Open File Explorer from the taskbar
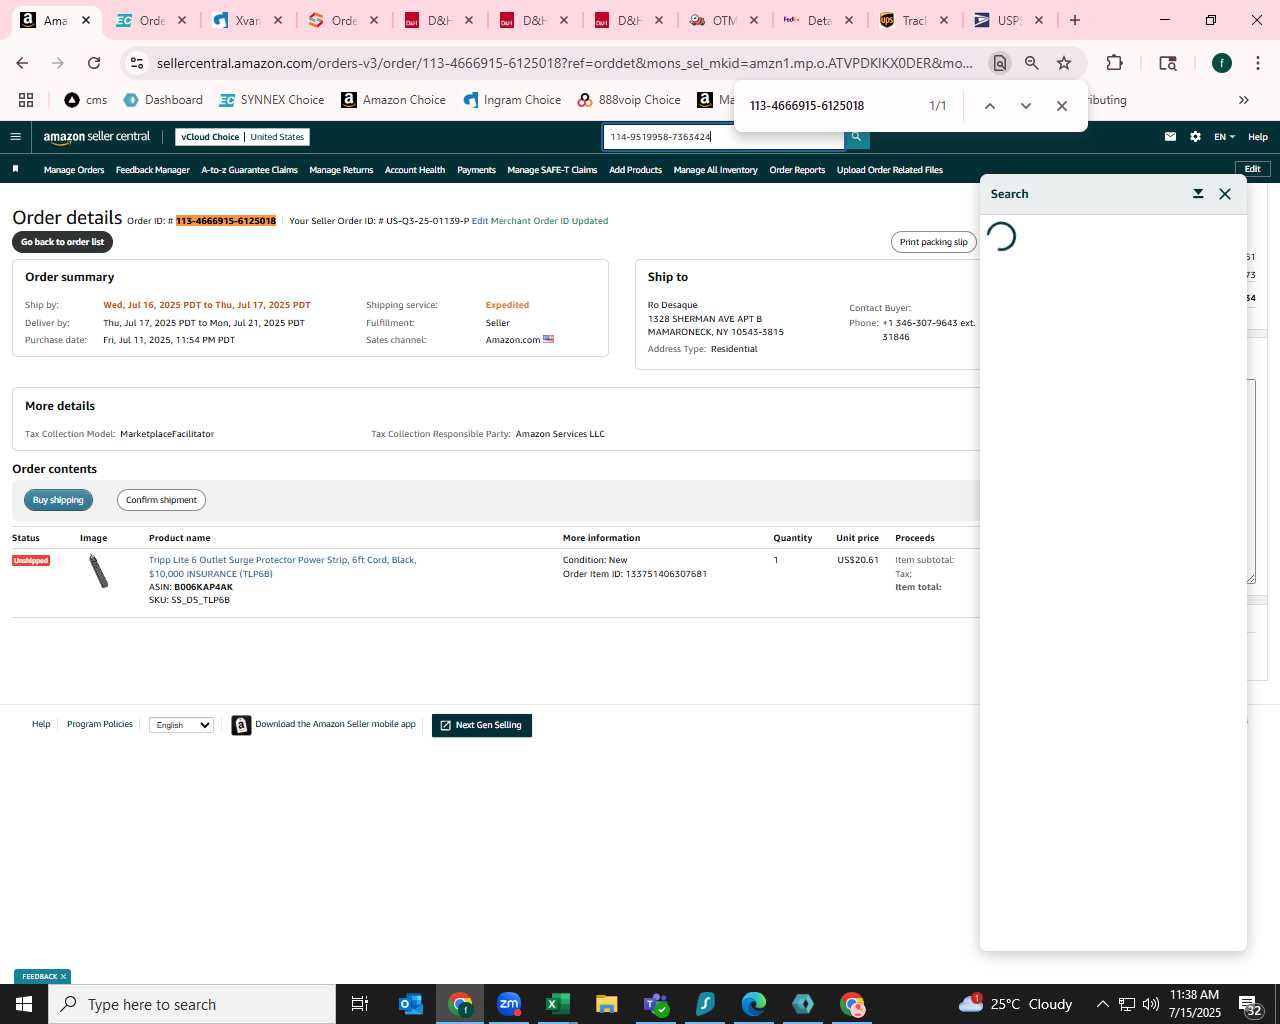Image resolution: width=1280 pixels, height=1024 pixels. coord(607,1004)
